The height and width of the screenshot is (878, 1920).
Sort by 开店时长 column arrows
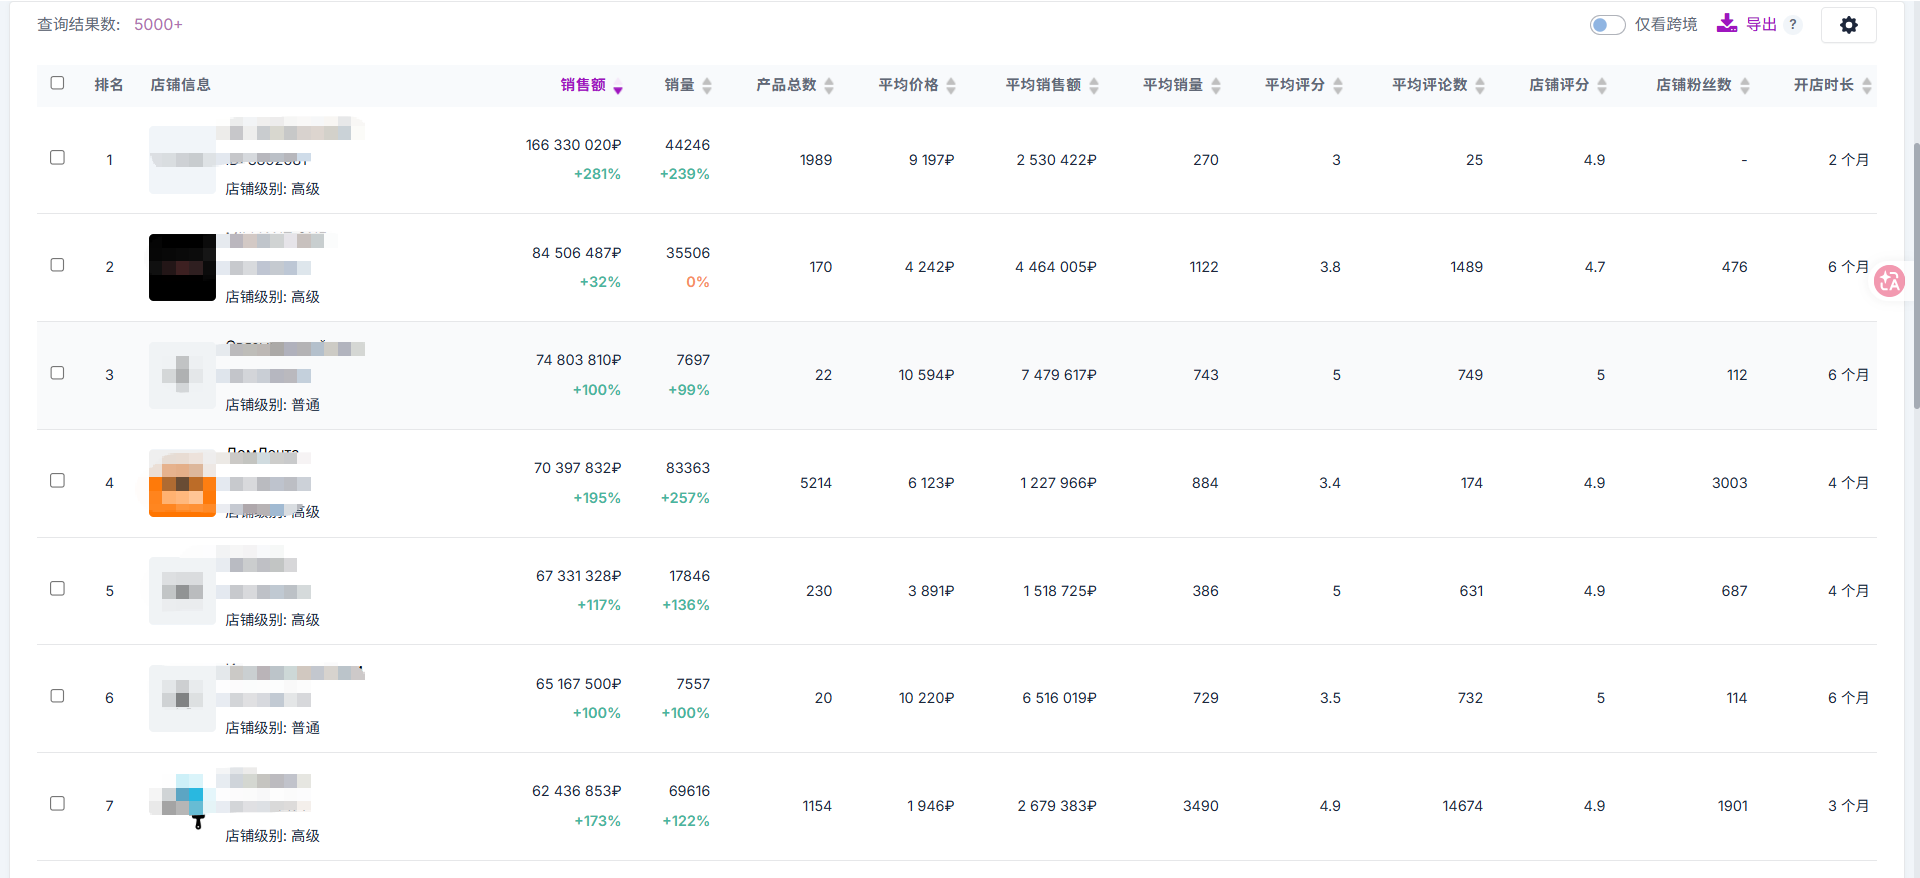1867,86
